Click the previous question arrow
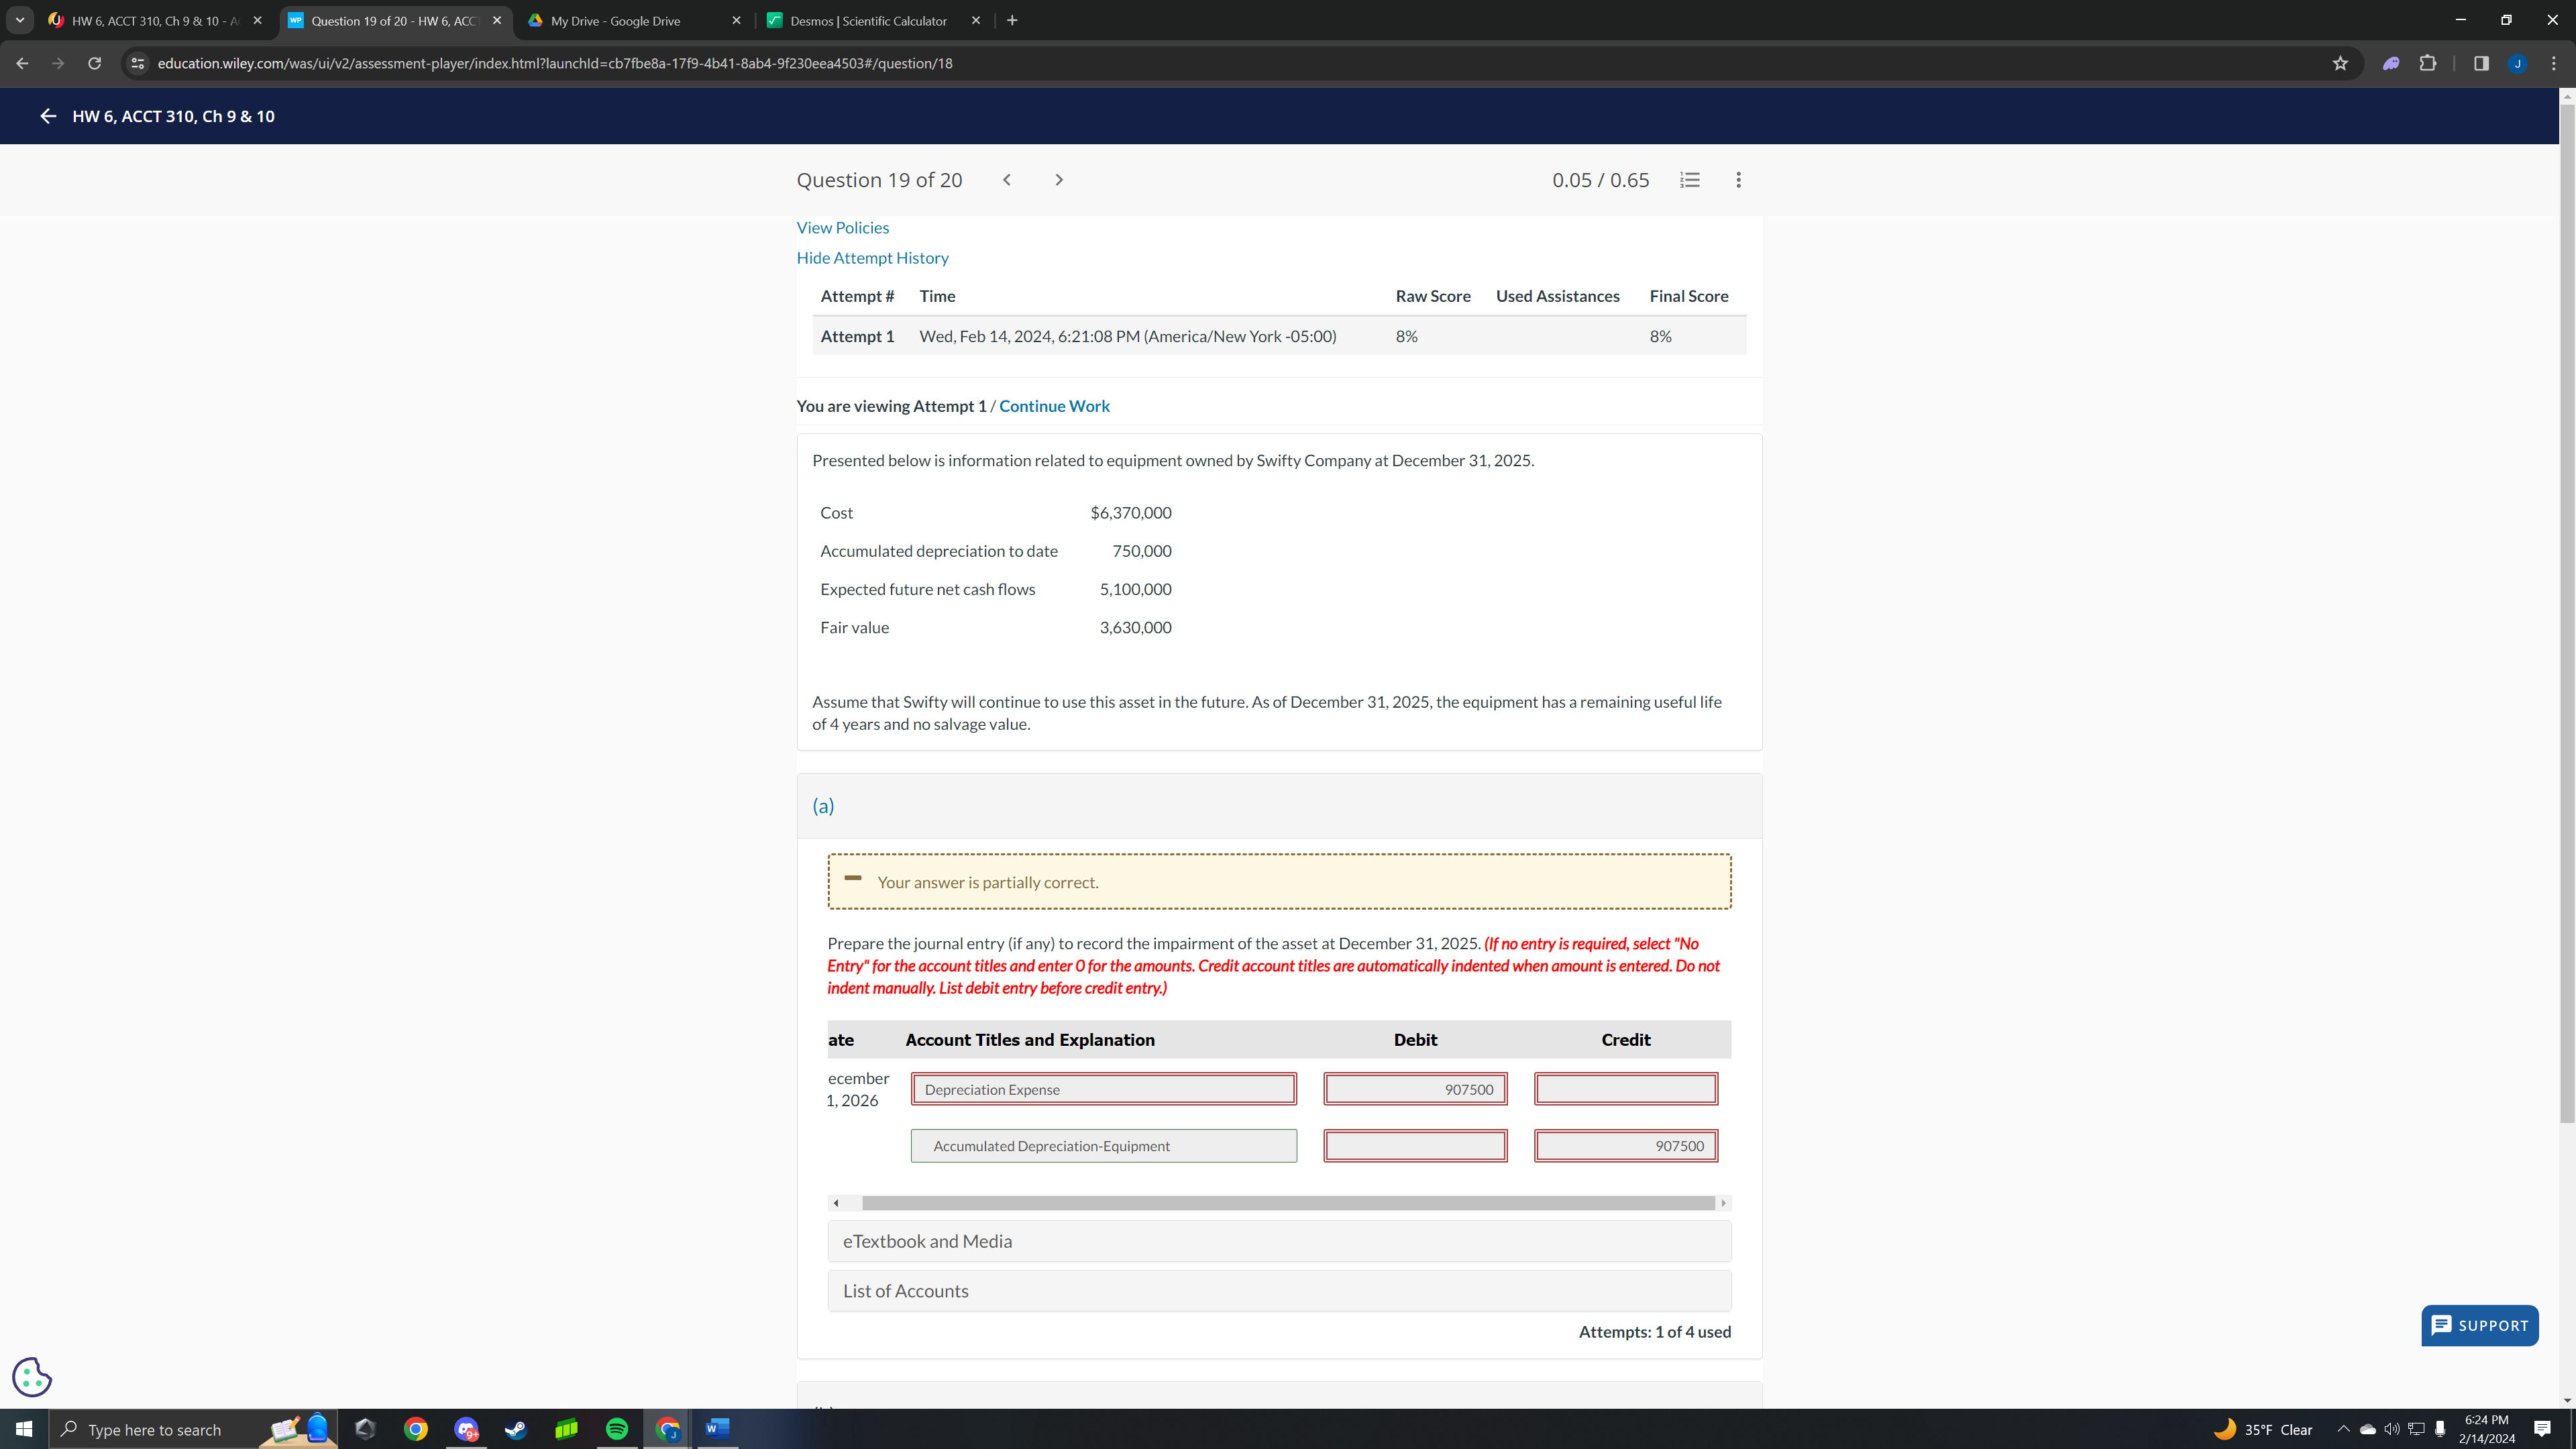The height and width of the screenshot is (1449, 2576). (x=1006, y=180)
